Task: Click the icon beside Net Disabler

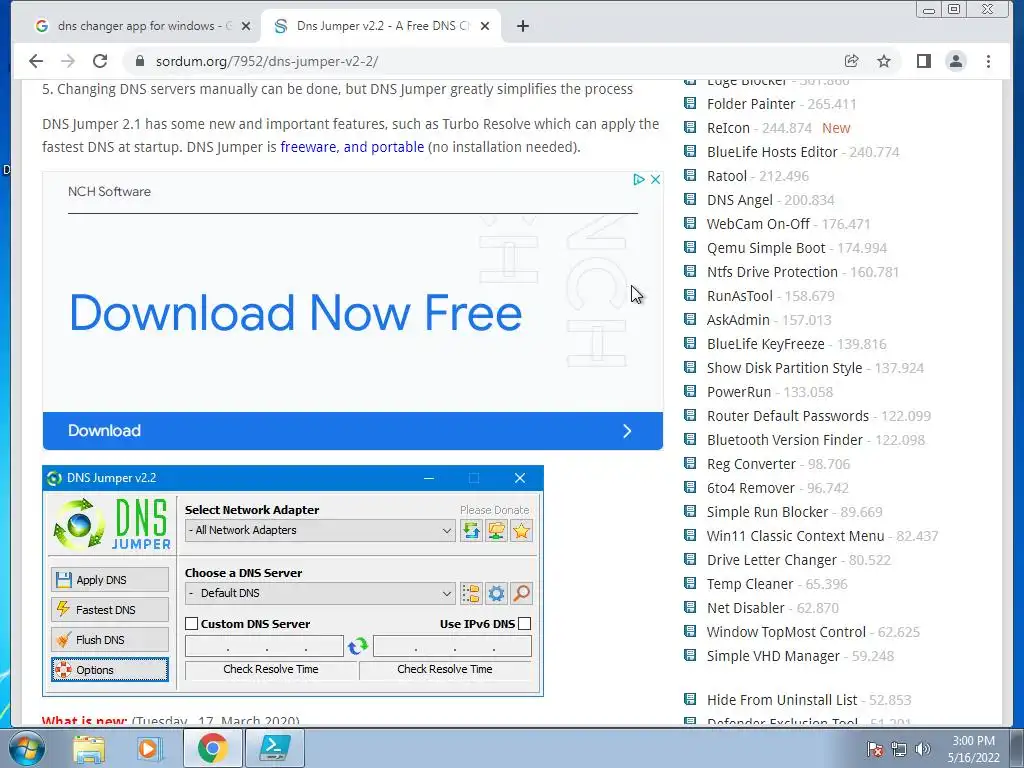Action: 690,607
